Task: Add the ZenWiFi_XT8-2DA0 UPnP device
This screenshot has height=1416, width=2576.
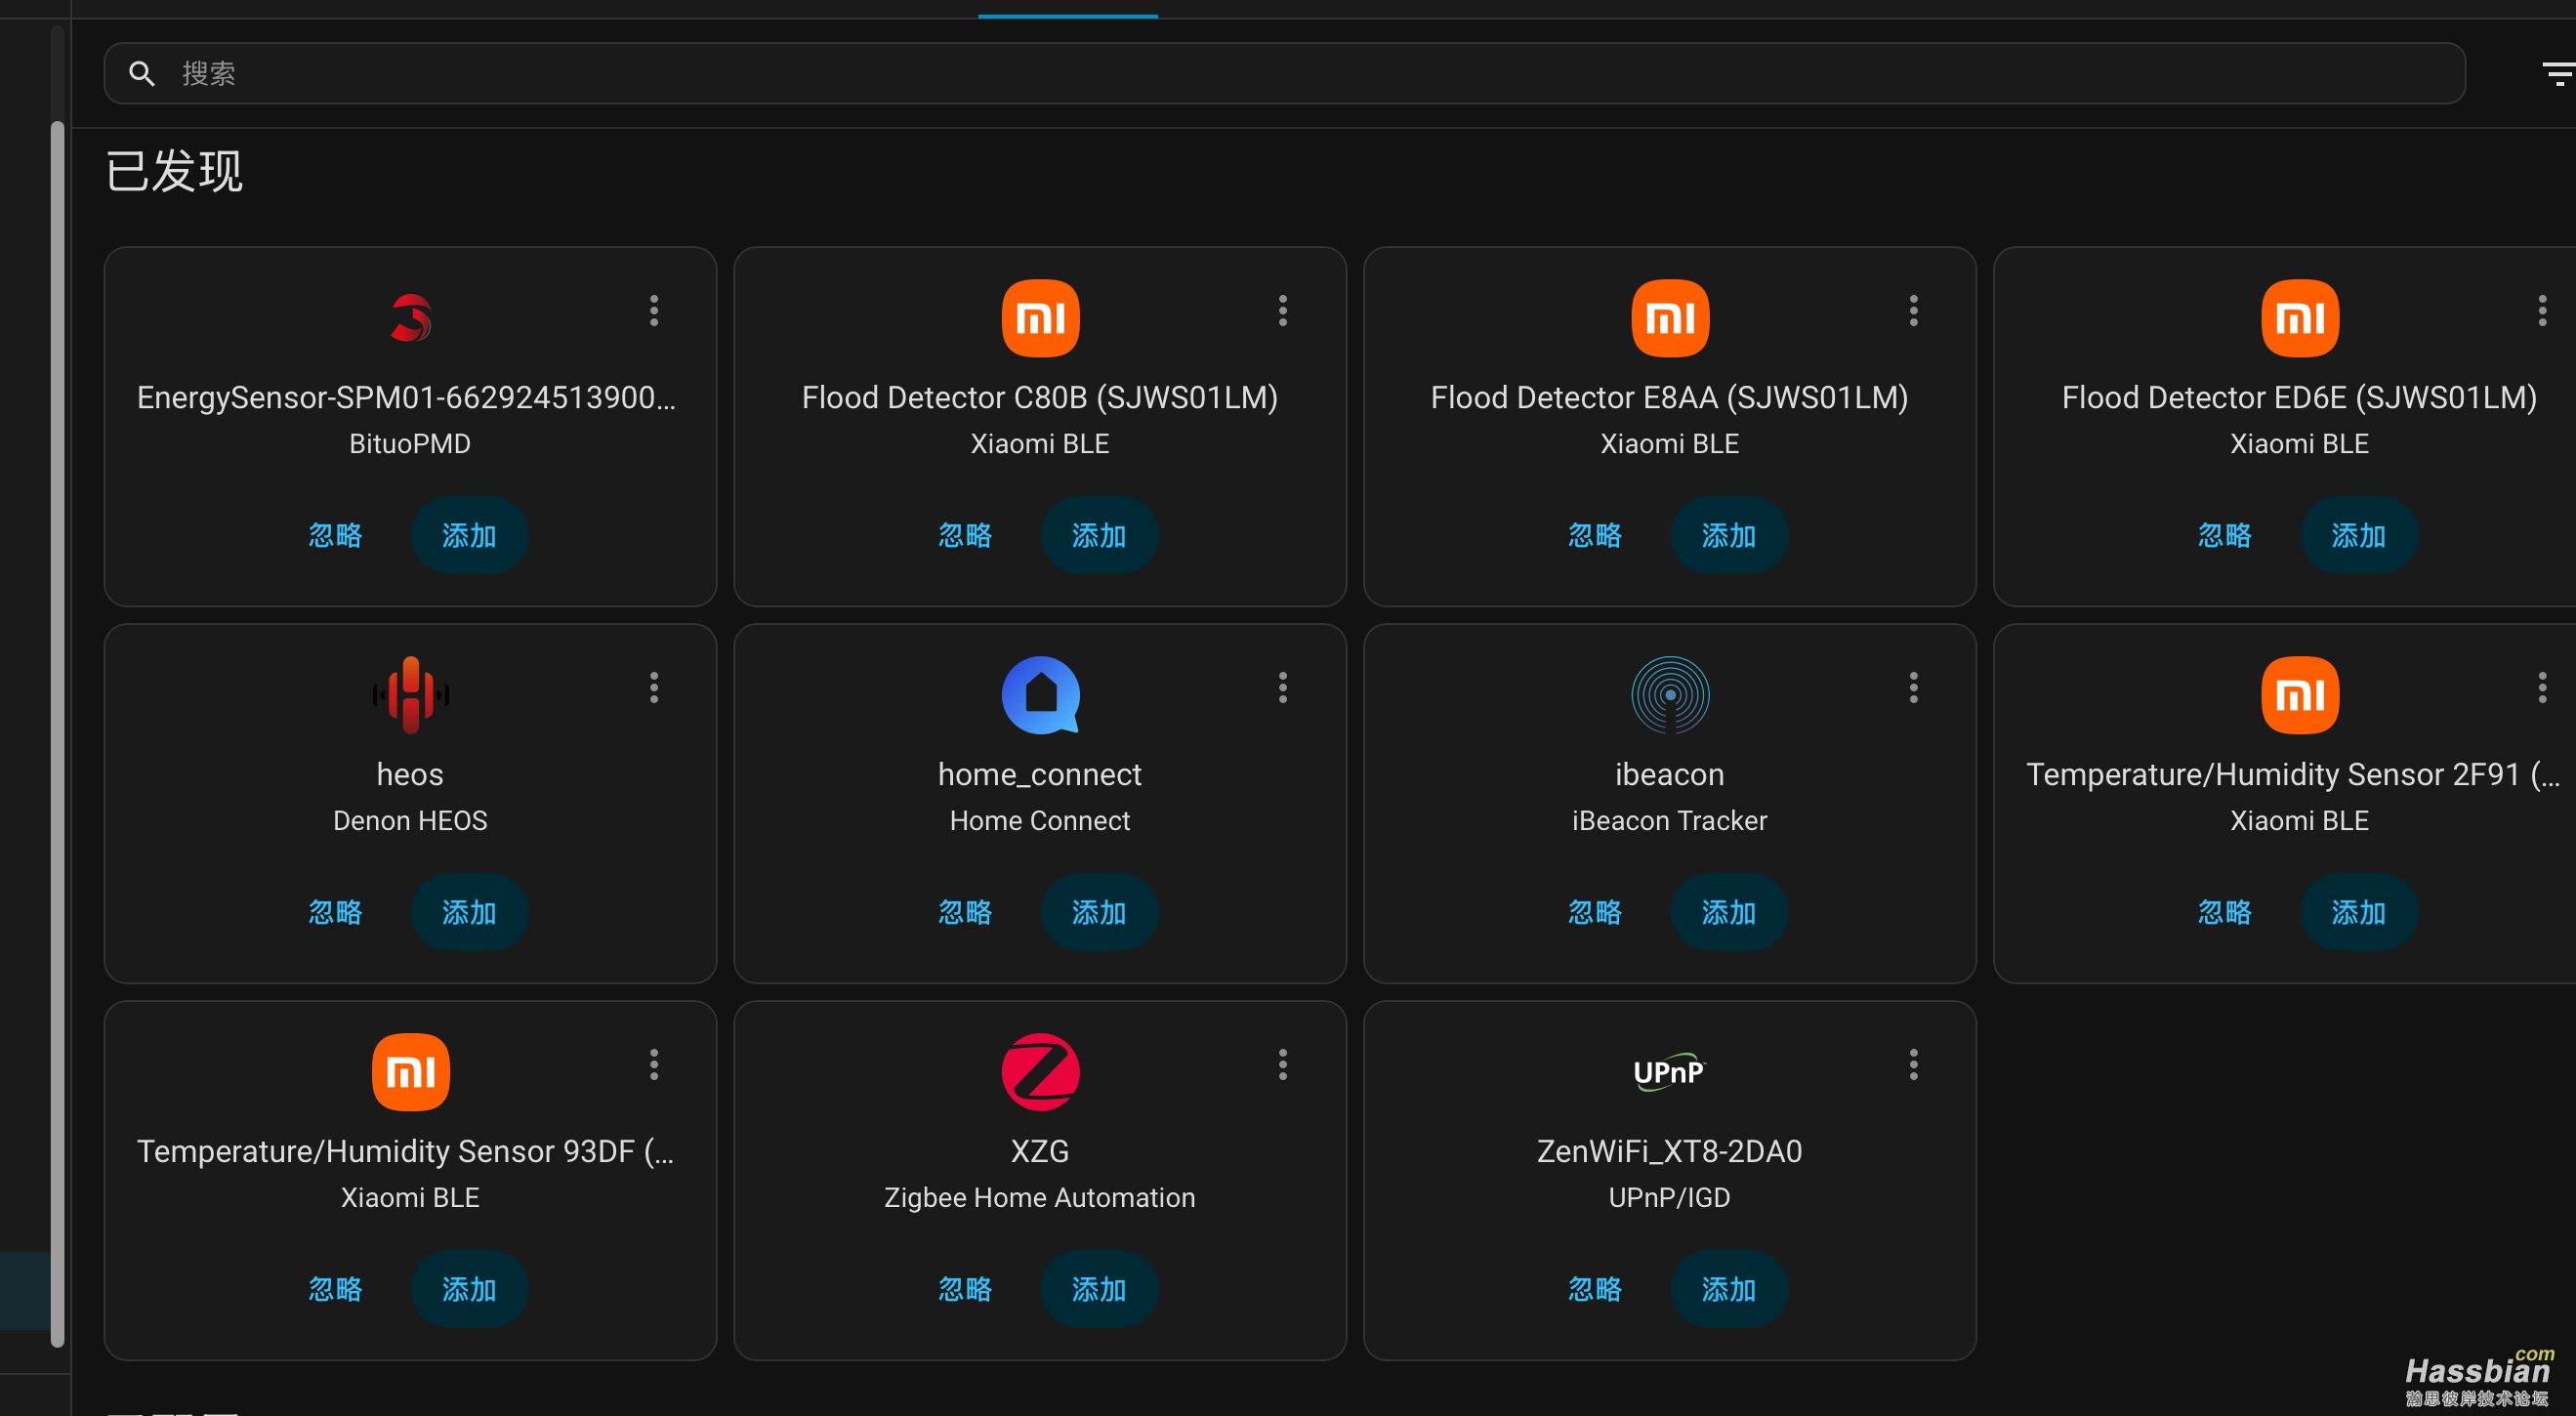Action: click(x=1728, y=1290)
